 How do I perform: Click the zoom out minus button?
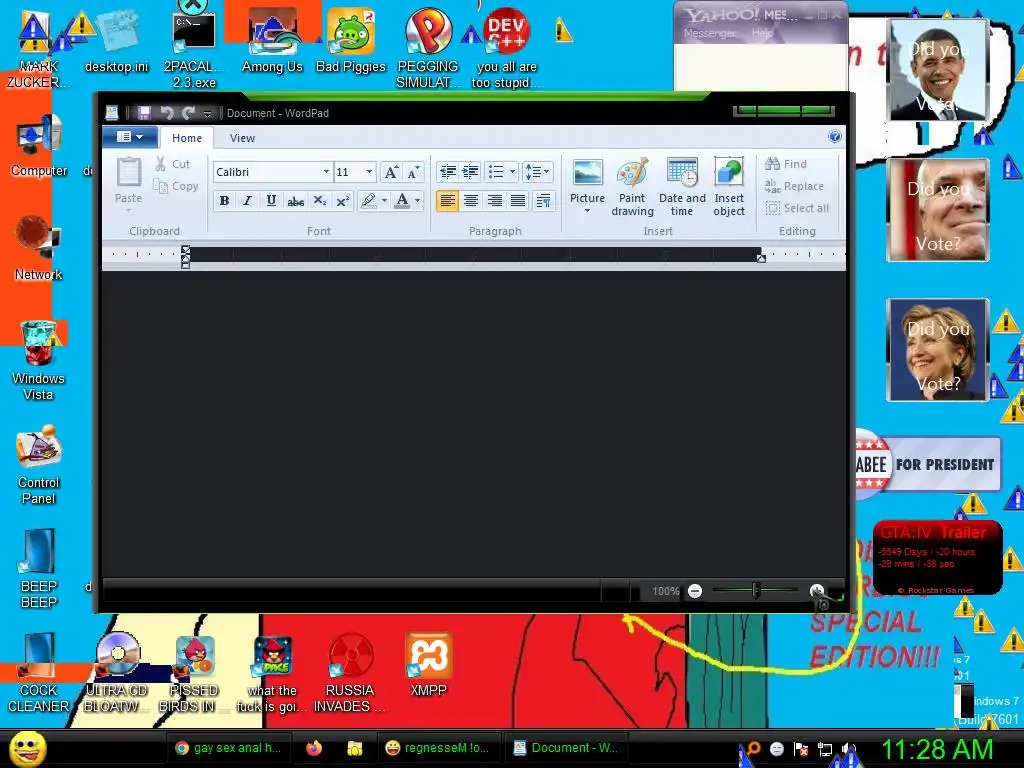point(695,591)
